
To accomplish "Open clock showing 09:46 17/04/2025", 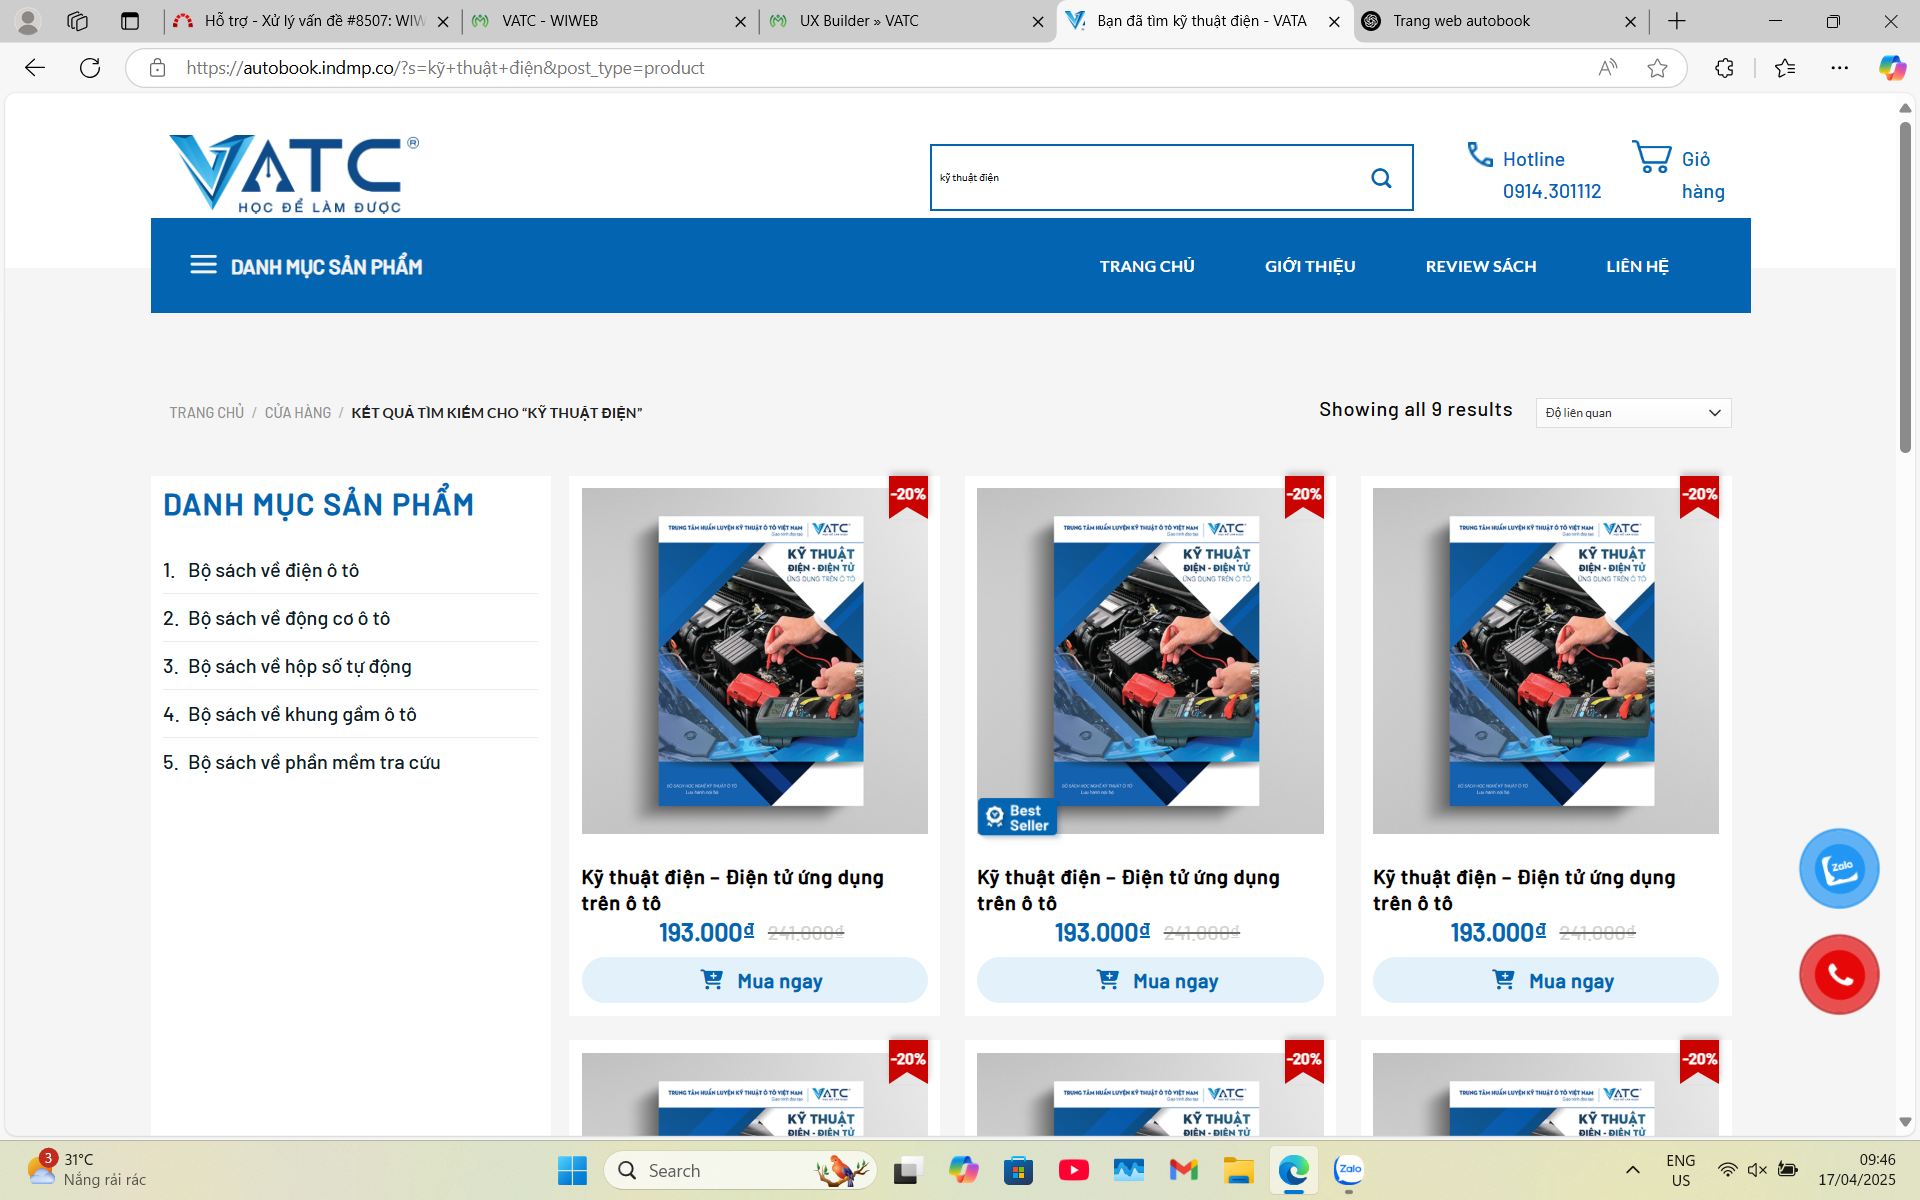I will (x=1857, y=1170).
